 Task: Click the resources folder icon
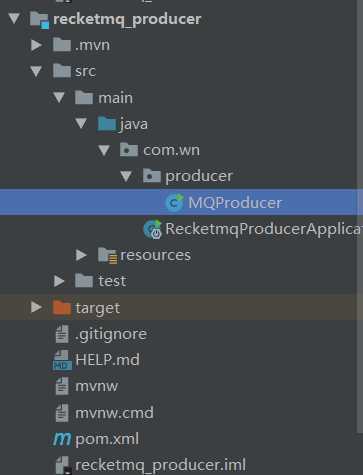107,255
